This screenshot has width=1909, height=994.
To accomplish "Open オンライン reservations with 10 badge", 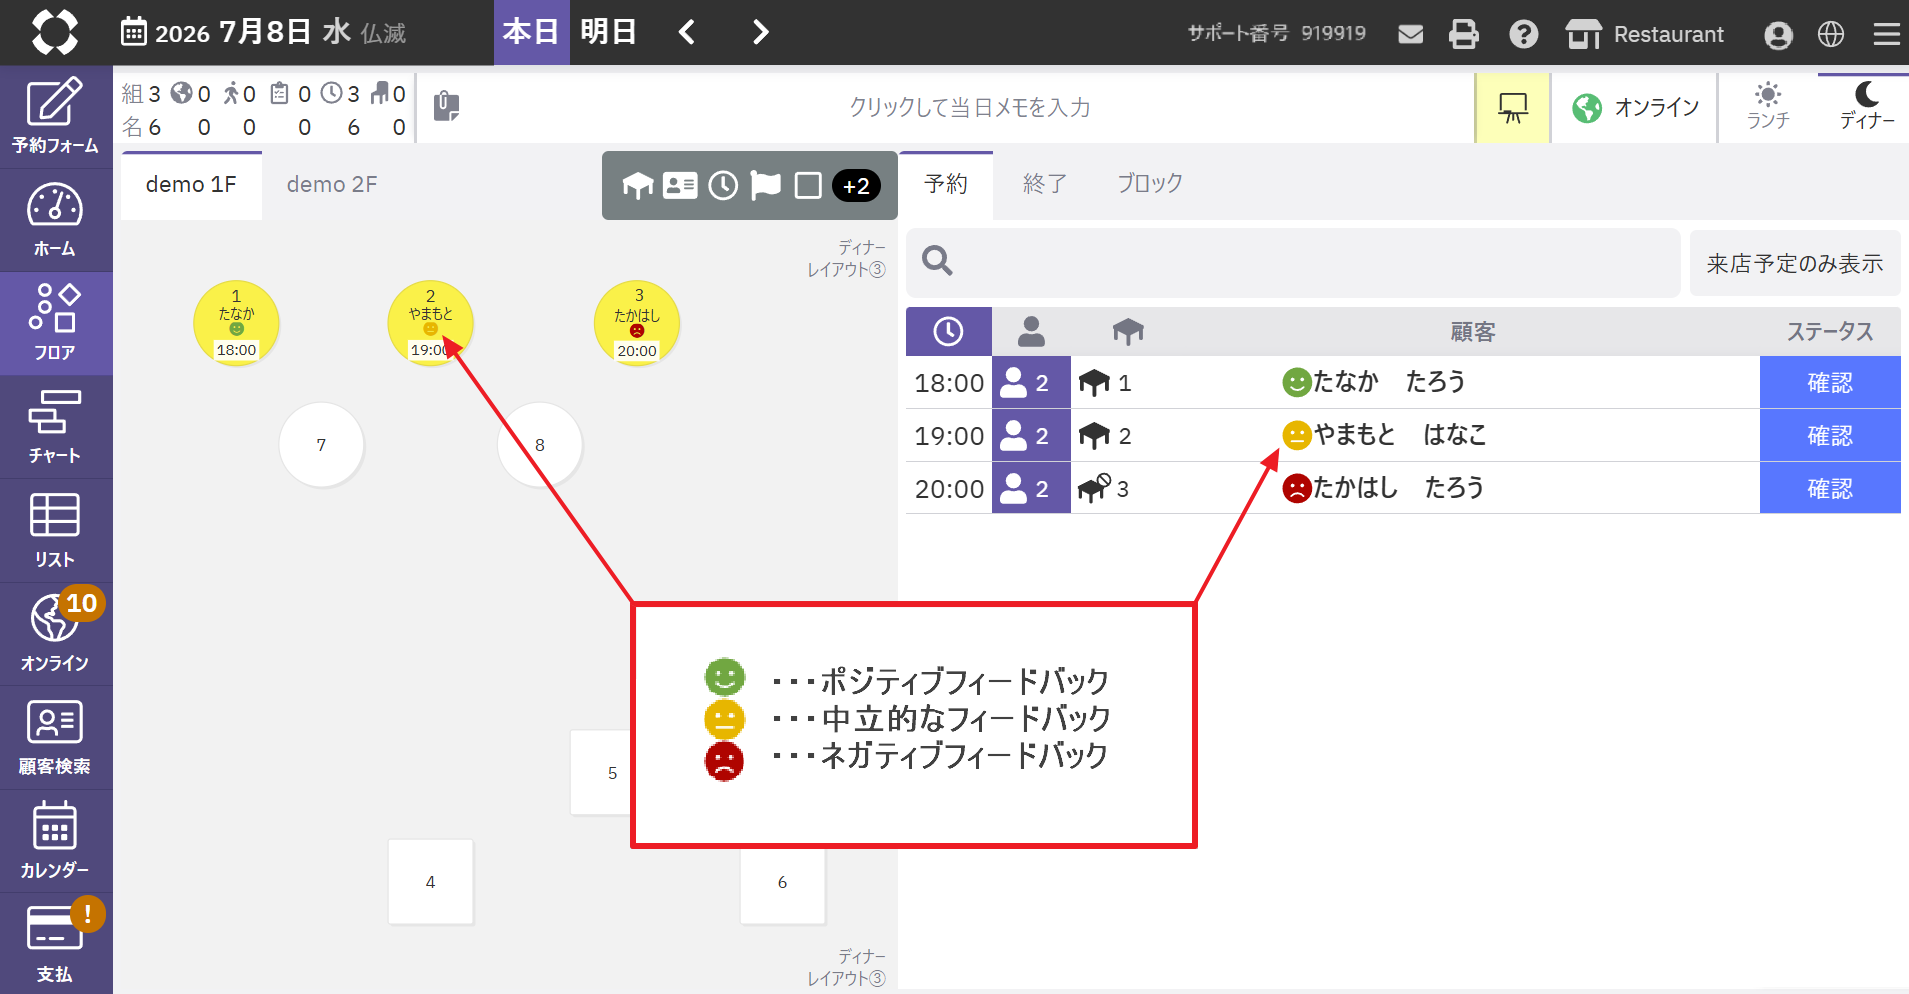I will click(x=56, y=634).
